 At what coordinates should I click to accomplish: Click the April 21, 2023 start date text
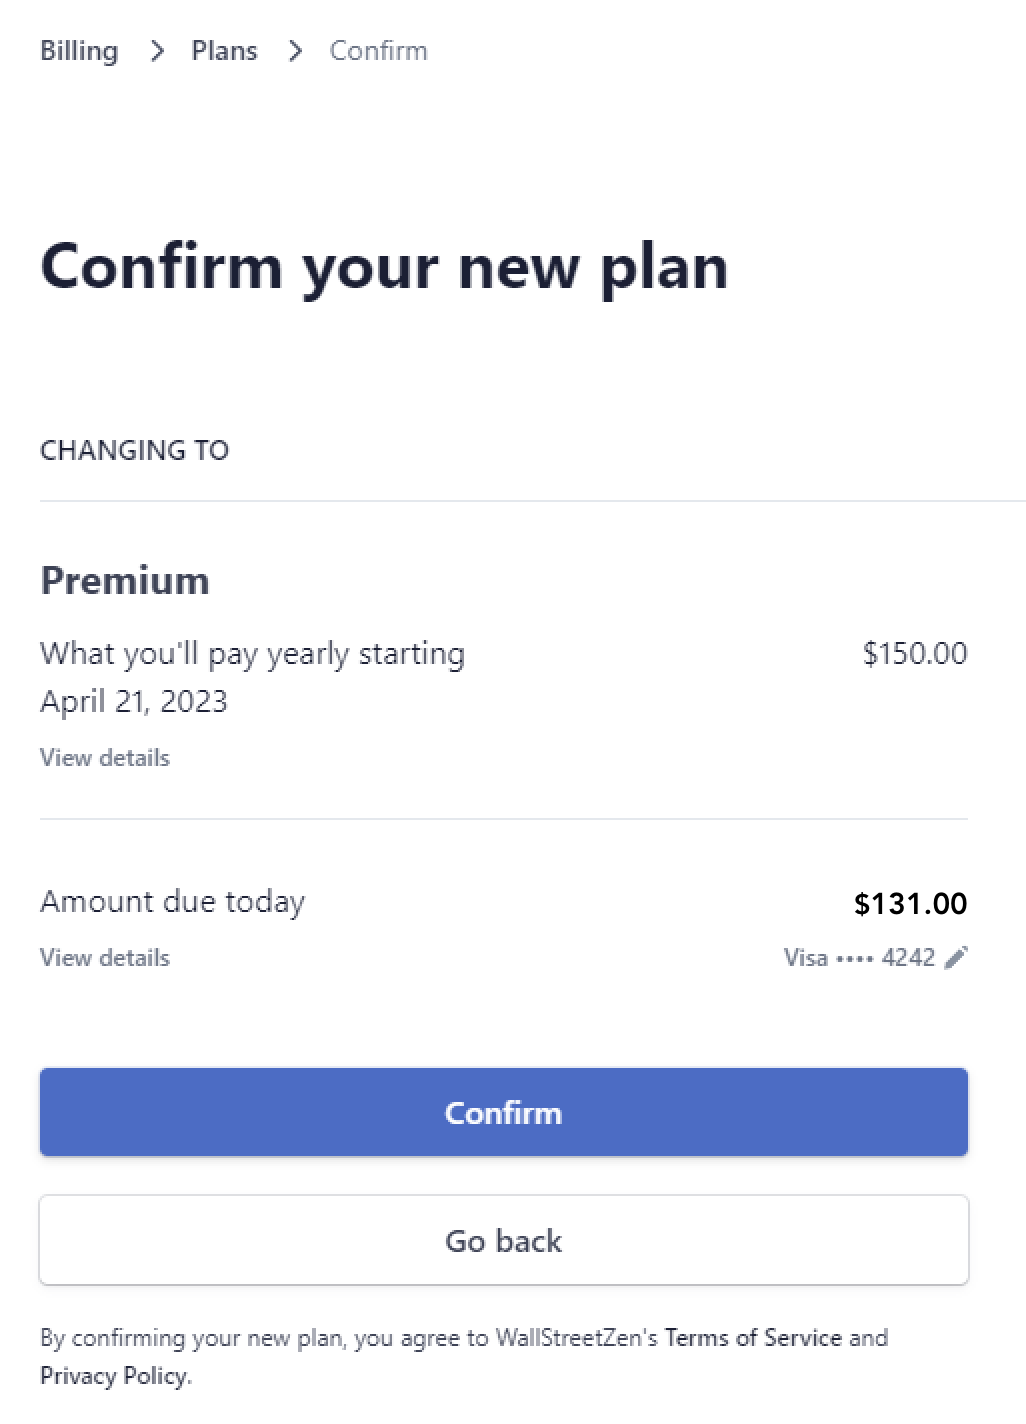(134, 701)
